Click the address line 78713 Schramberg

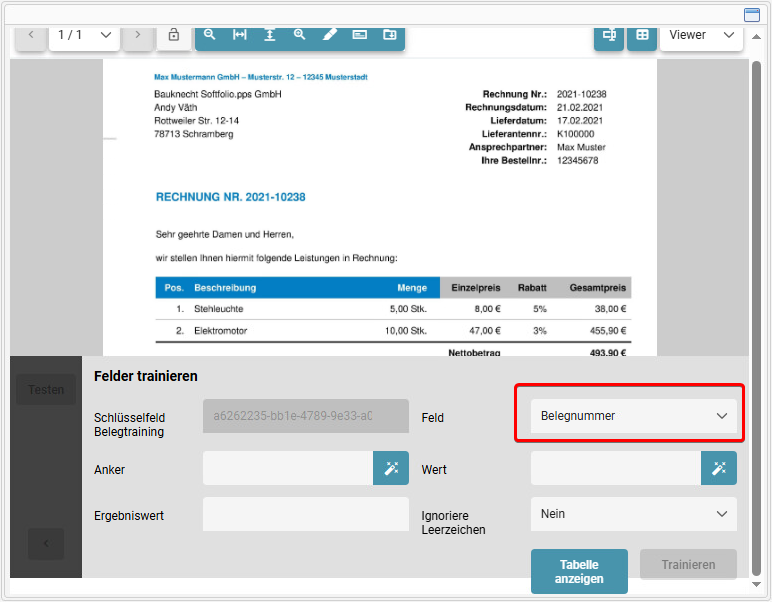pyautogui.click(x=193, y=134)
